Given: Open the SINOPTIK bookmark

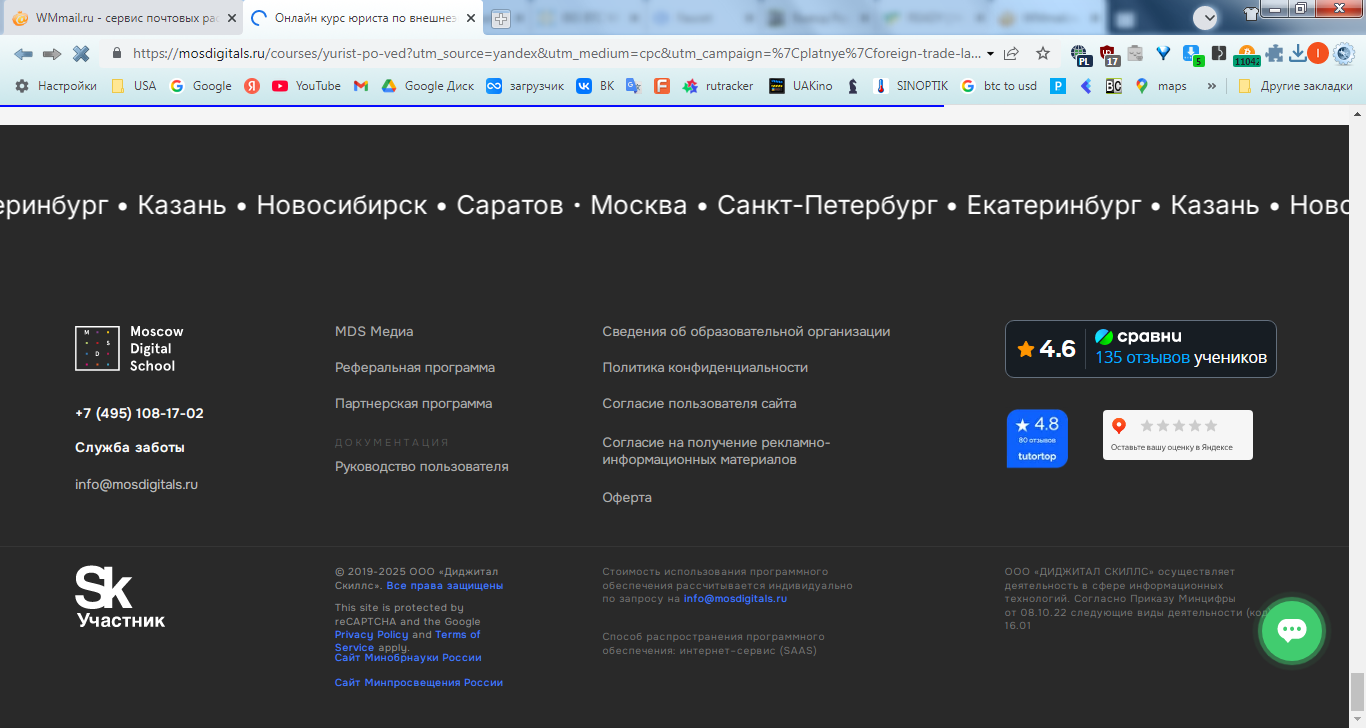Looking at the screenshot, I should [911, 86].
